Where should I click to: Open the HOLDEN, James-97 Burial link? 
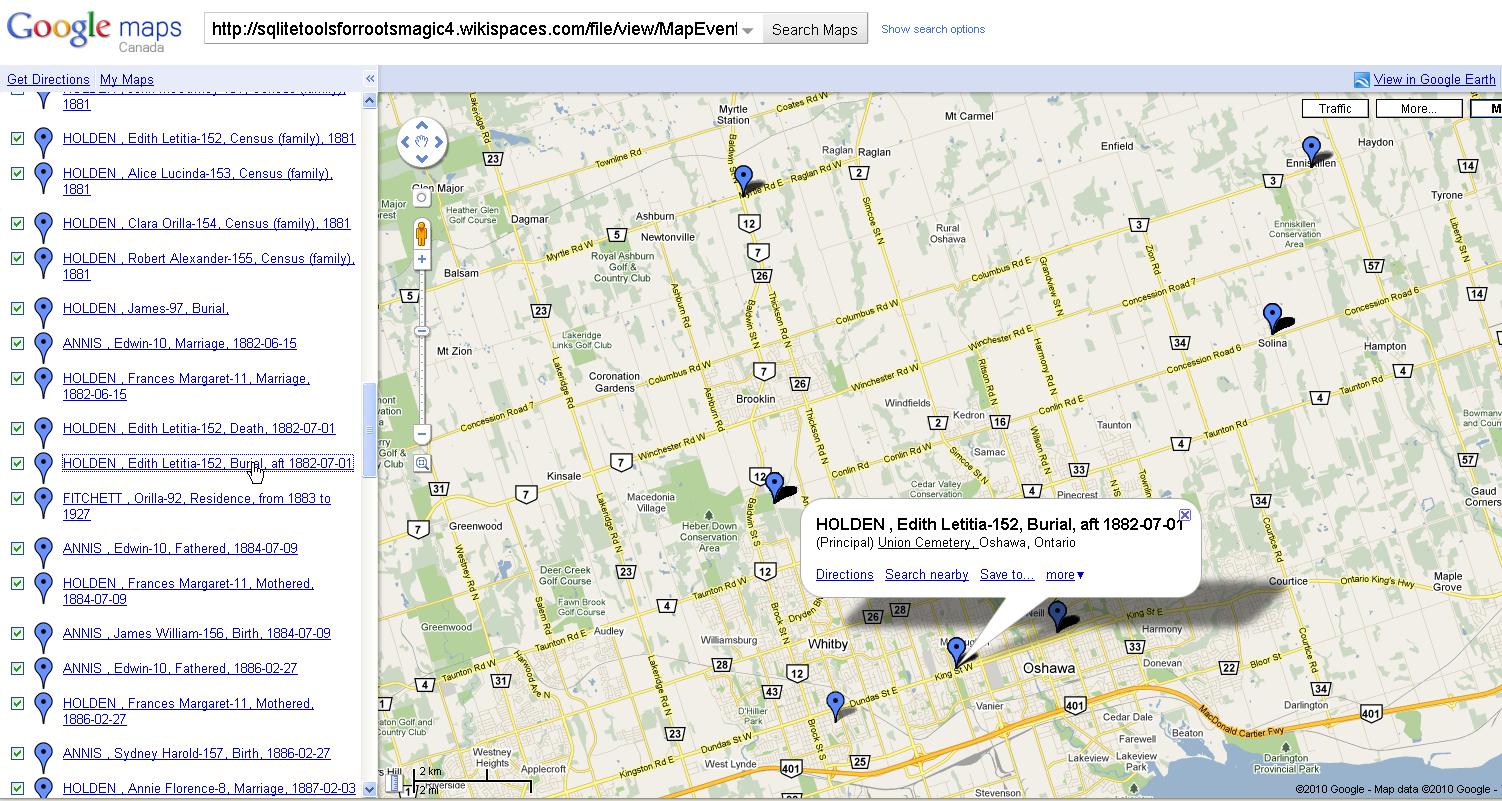point(146,309)
